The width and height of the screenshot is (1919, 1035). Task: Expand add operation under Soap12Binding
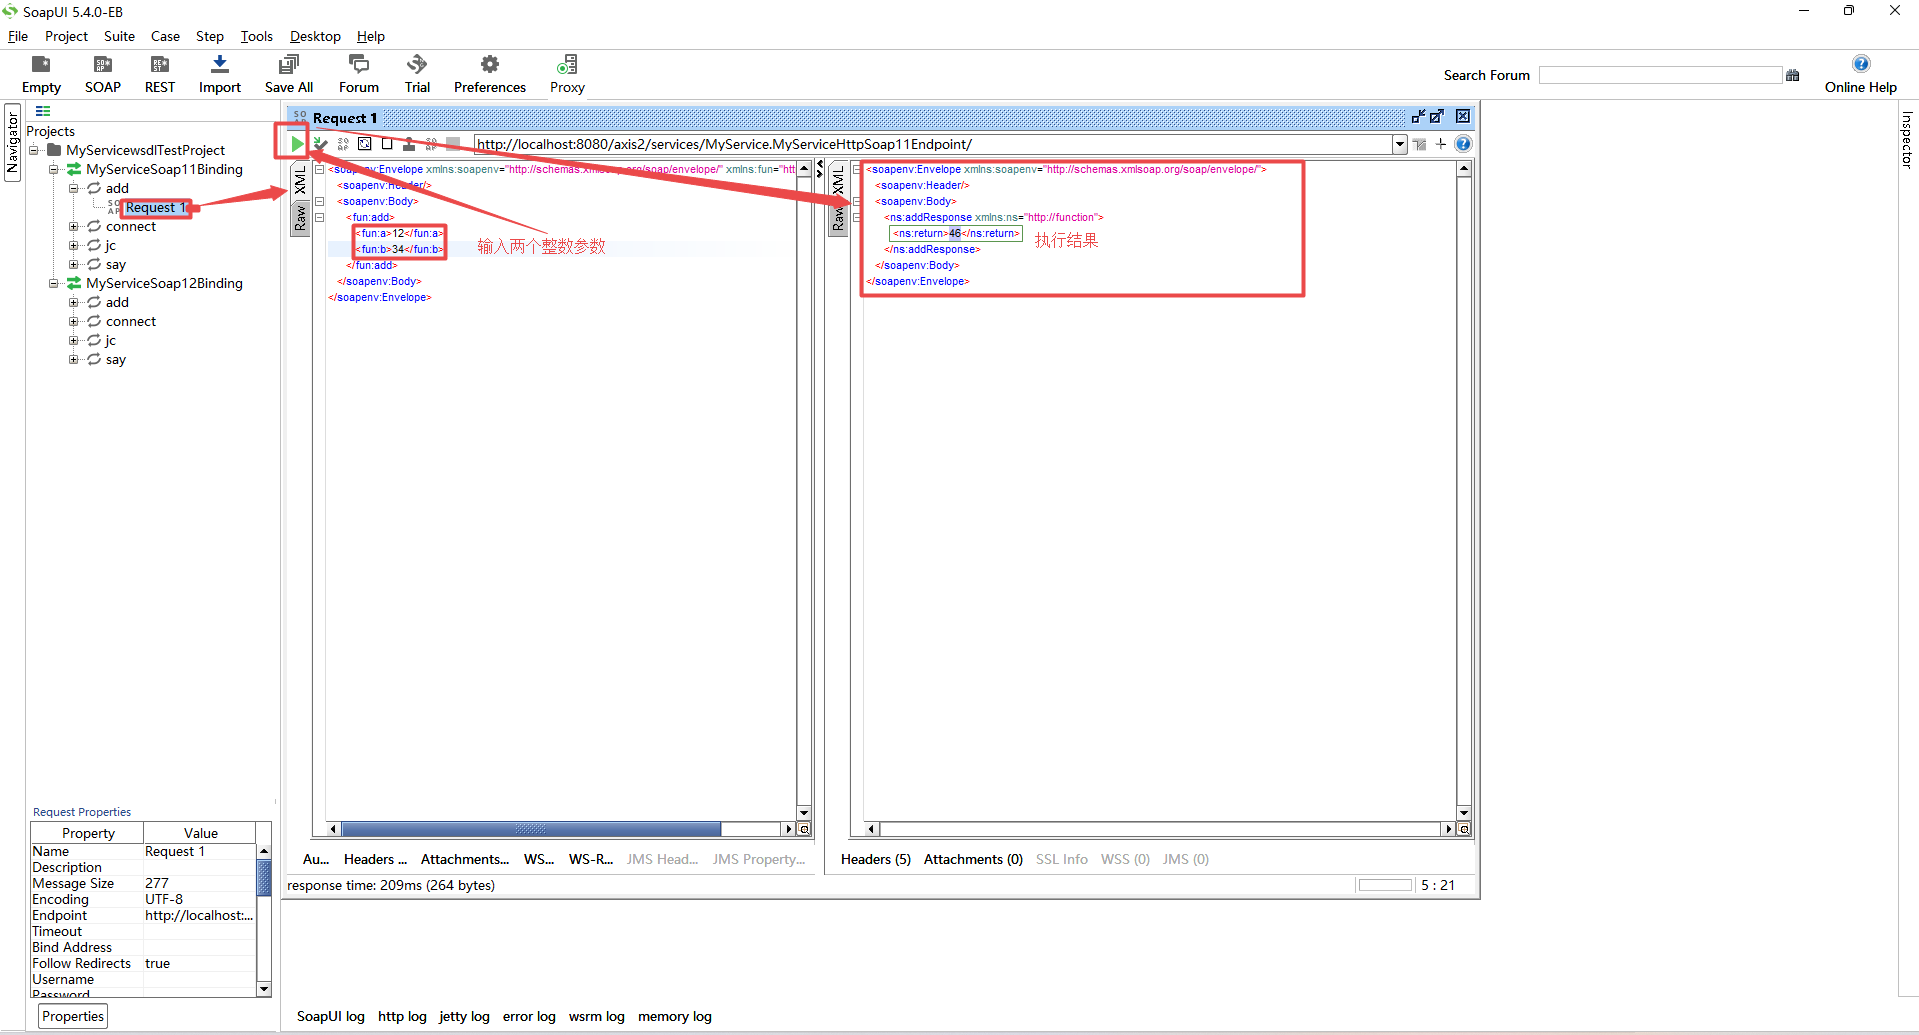[x=73, y=302]
